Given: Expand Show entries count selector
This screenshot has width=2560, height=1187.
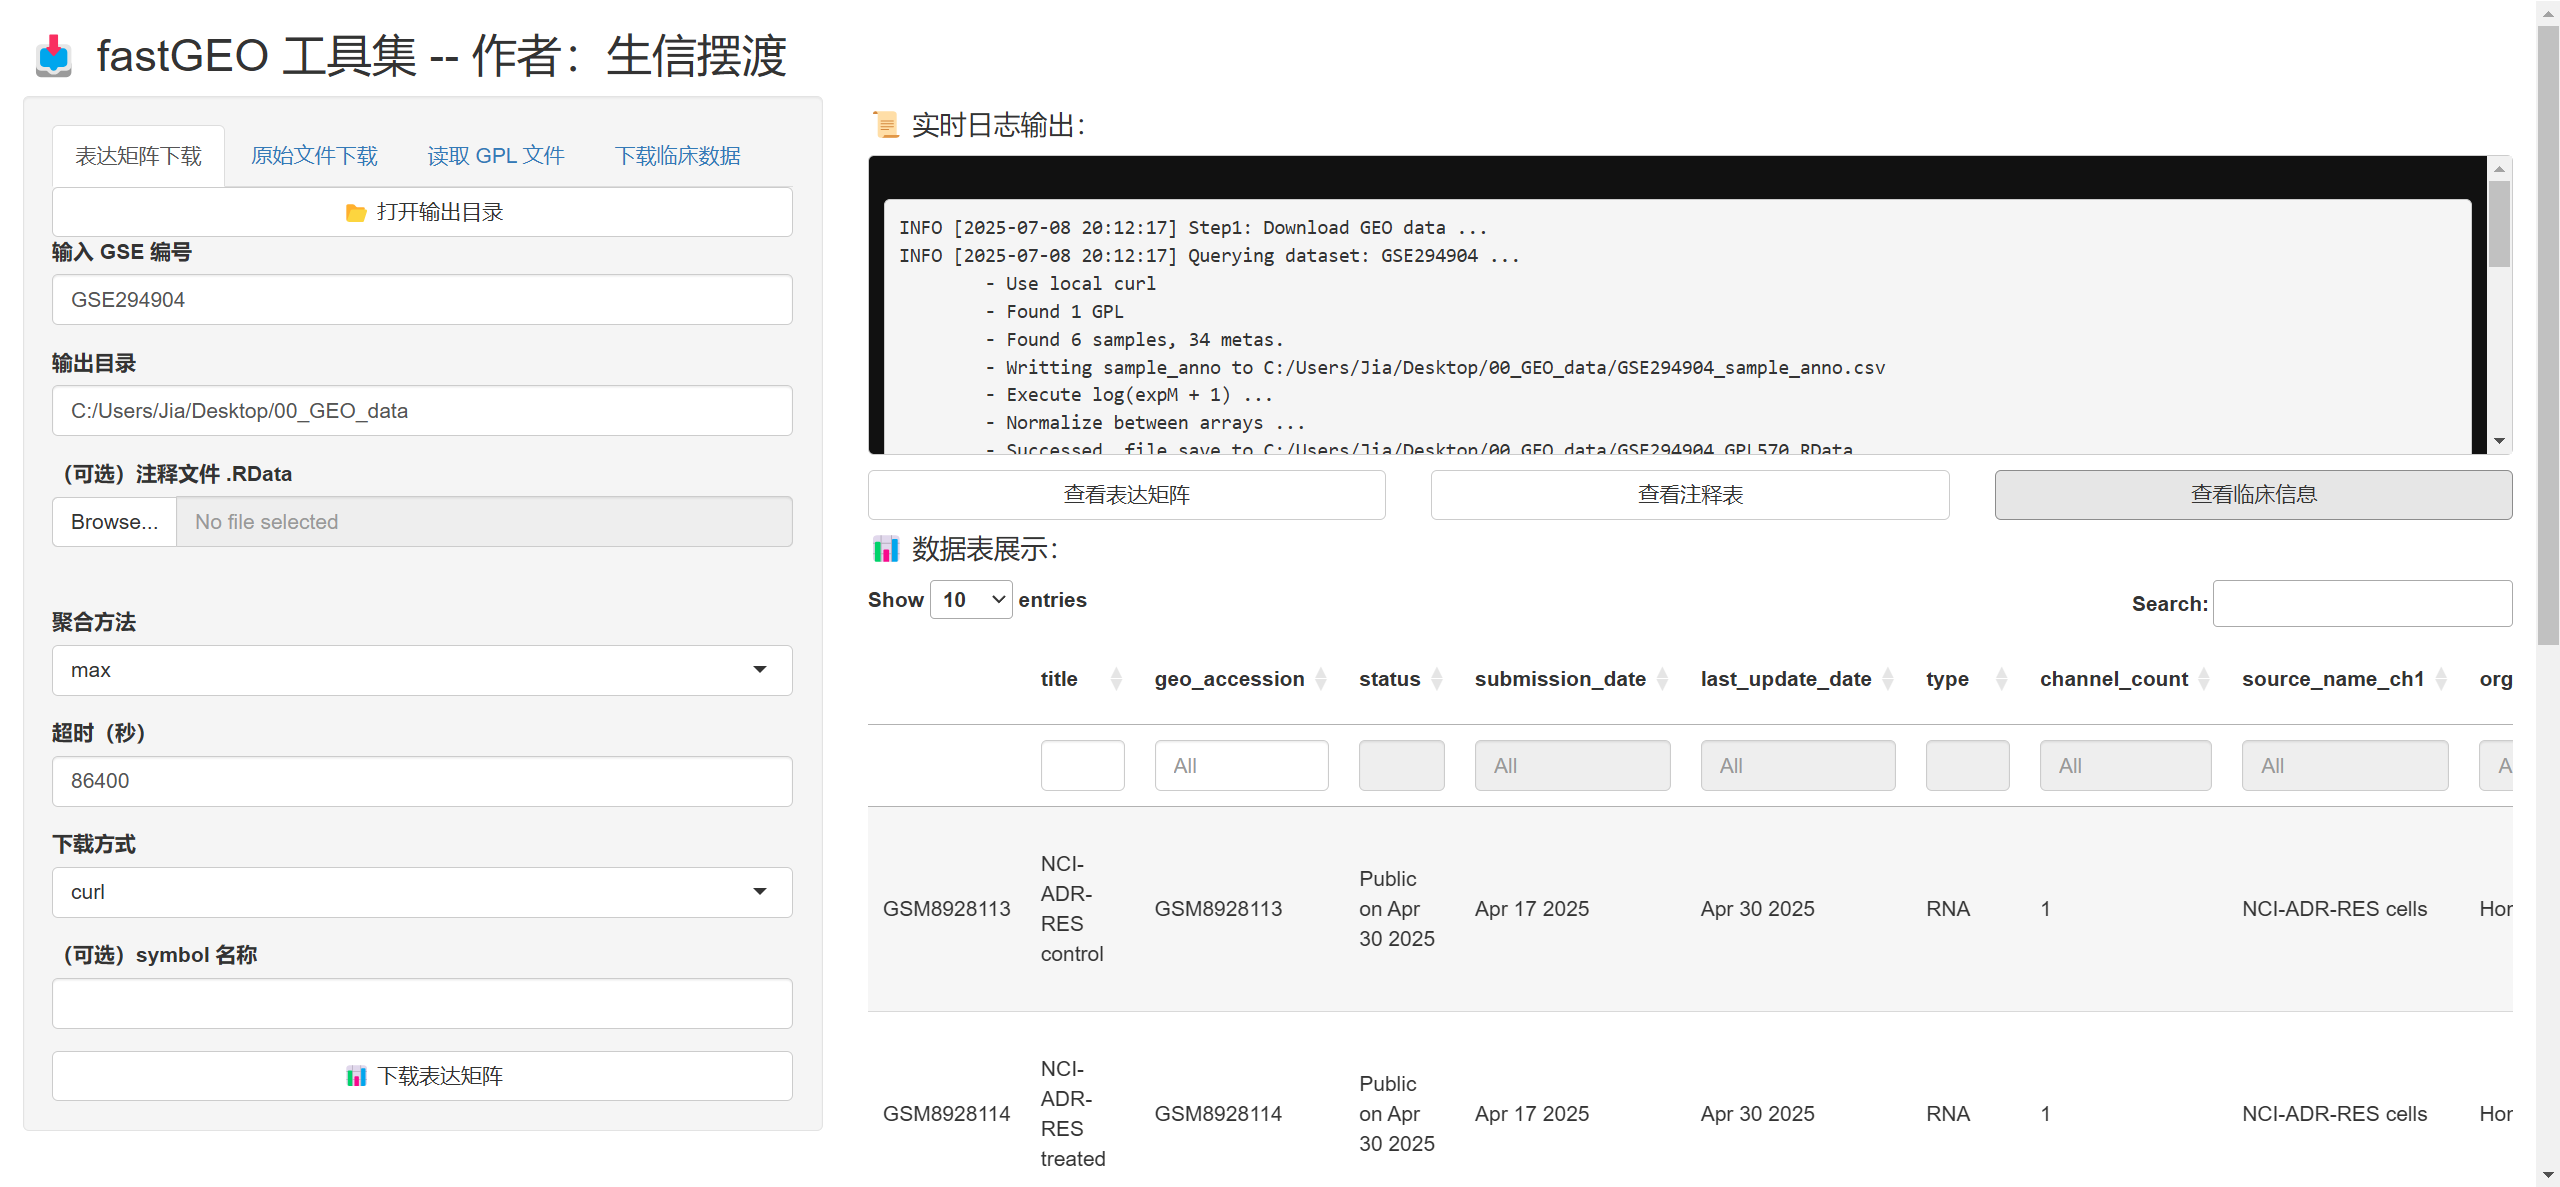Looking at the screenshot, I should (970, 600).
